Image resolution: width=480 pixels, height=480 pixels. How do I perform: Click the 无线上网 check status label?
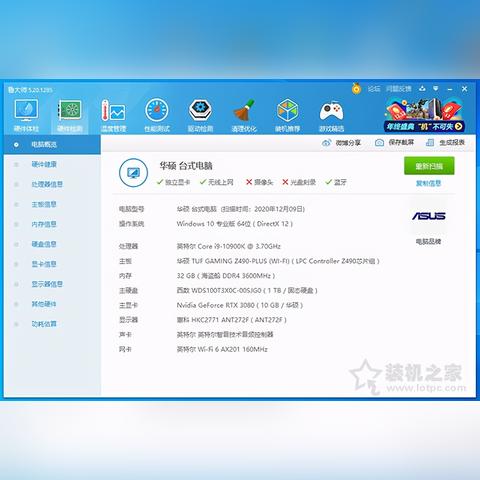pos(217,182)
